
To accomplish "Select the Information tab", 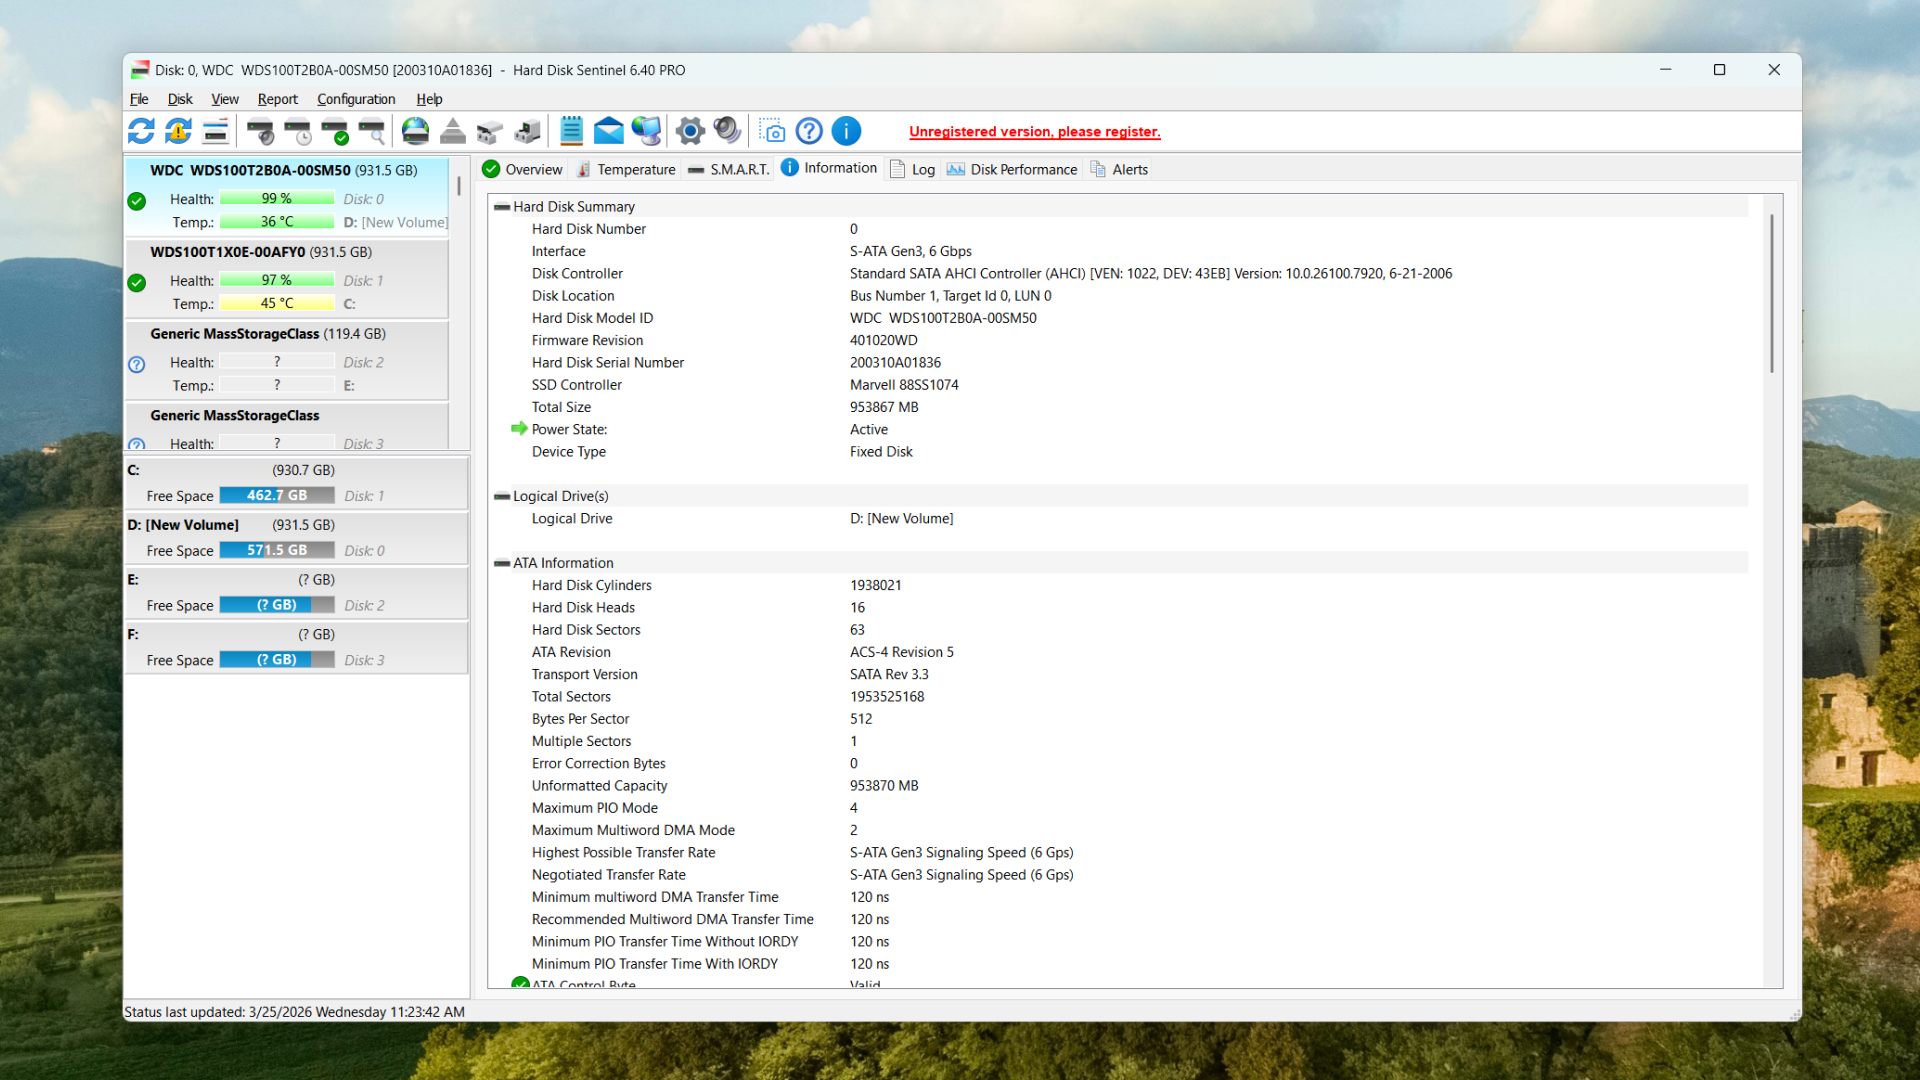I will [829, 168].
